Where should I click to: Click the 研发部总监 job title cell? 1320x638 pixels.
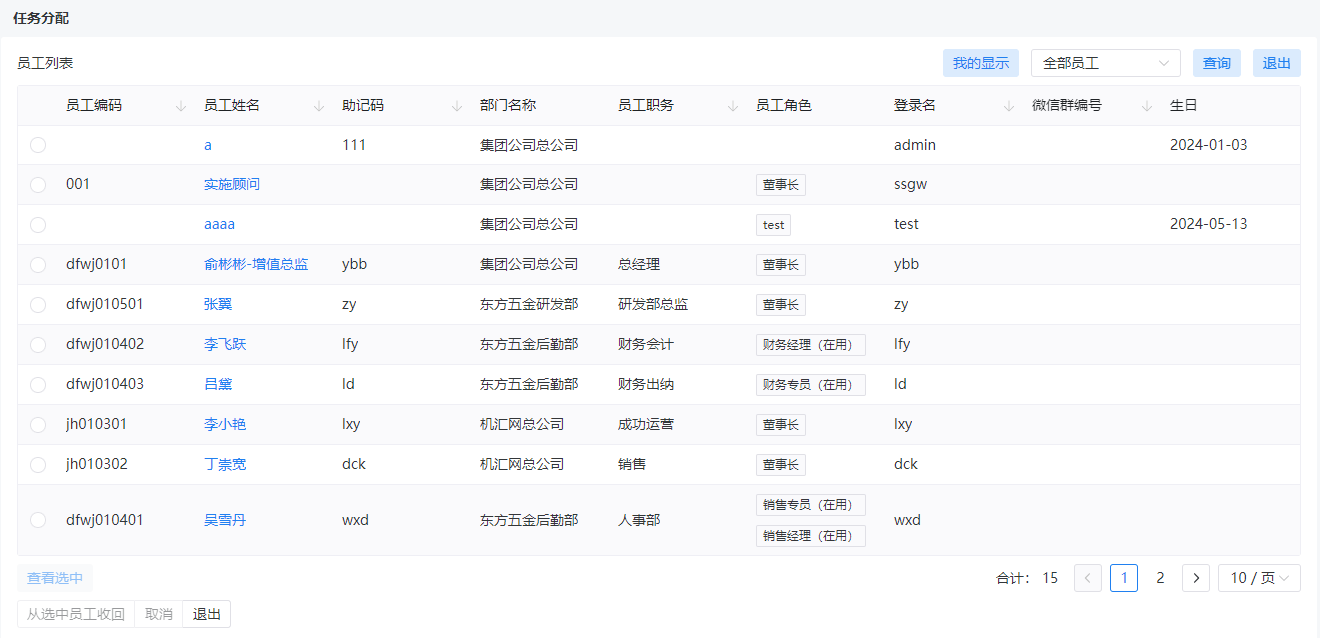point(653,304)
